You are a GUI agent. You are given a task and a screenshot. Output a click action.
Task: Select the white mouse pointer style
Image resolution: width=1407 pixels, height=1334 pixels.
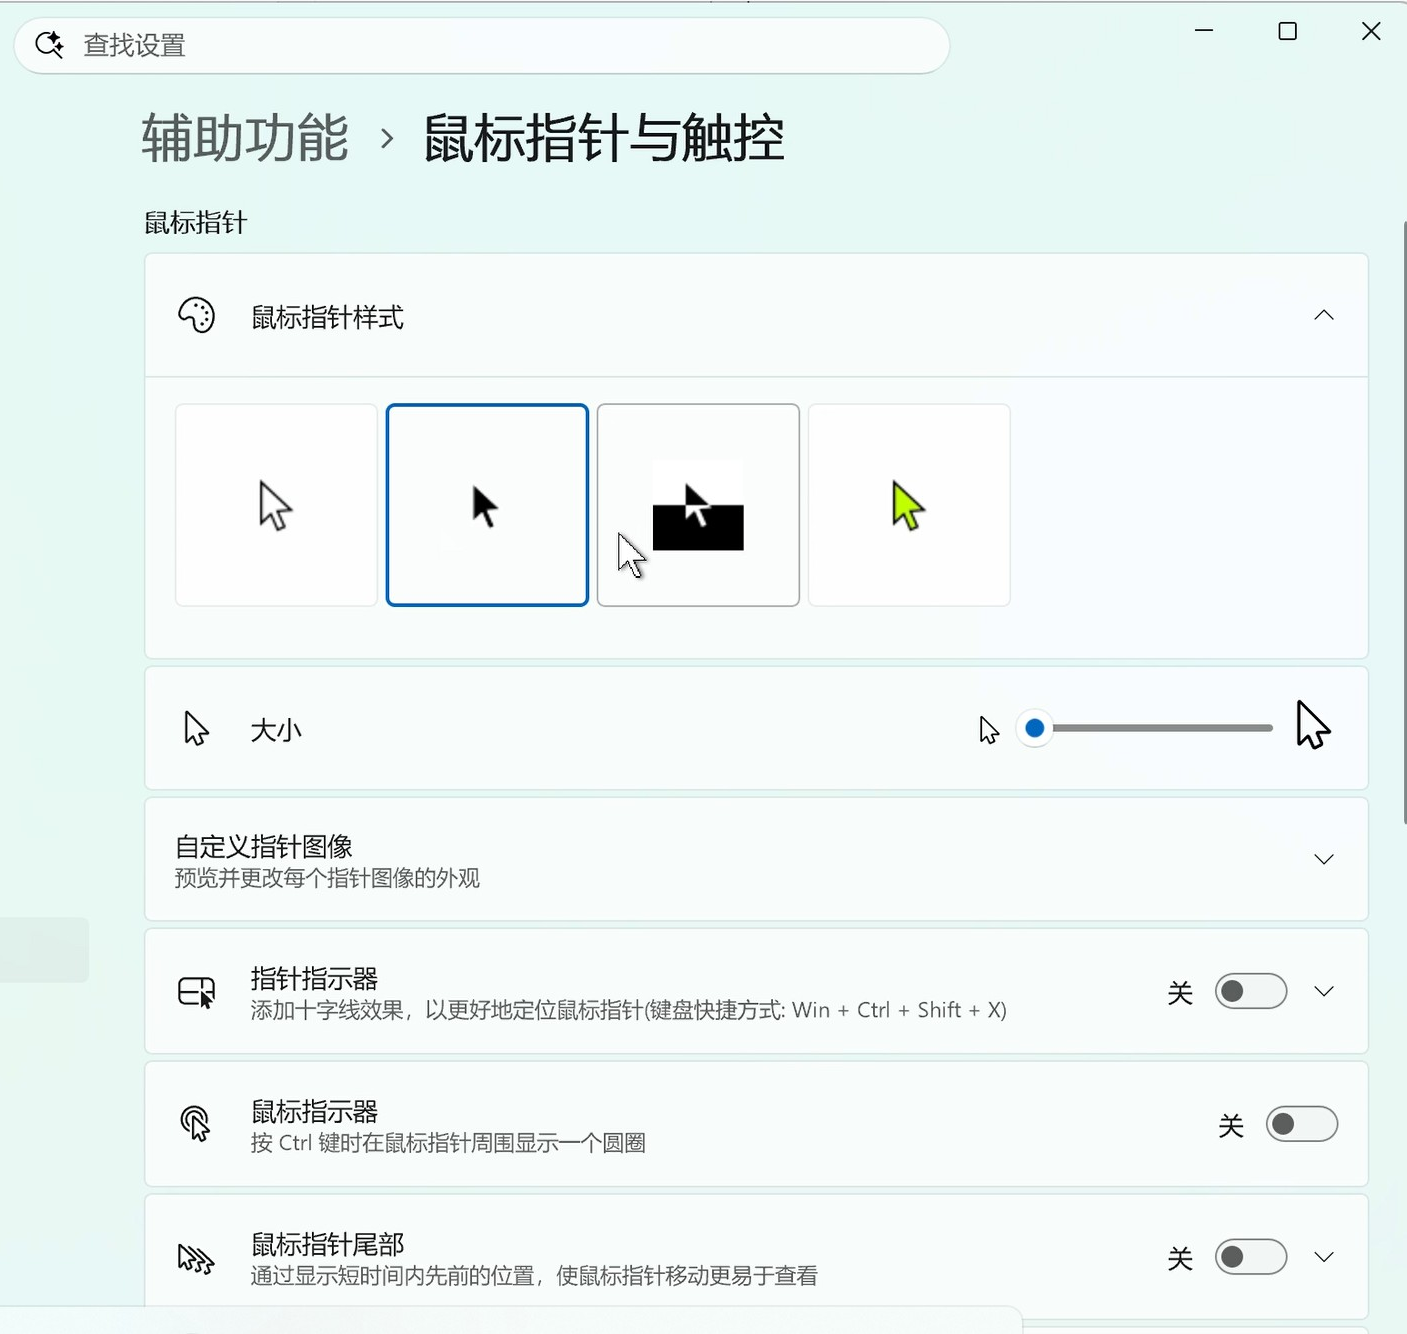click(276, 505)
